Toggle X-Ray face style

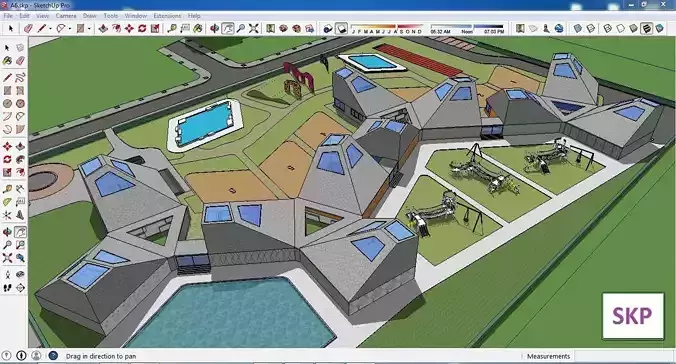click(x=577, y=28)
